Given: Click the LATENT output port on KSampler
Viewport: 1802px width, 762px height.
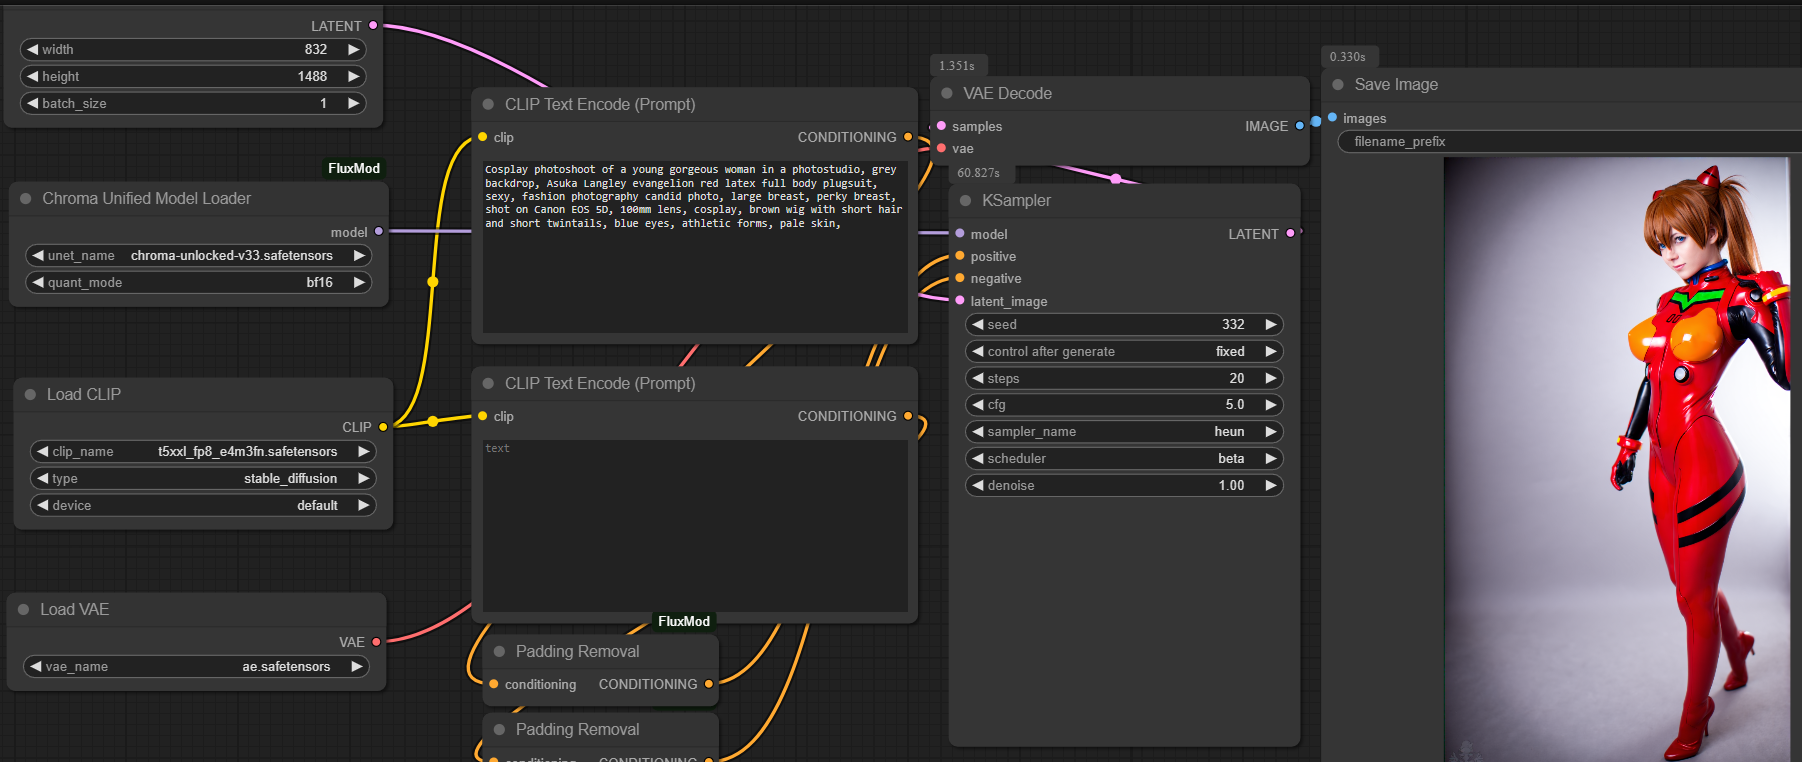Looking at the screenshot, I should coord(1290,233).
